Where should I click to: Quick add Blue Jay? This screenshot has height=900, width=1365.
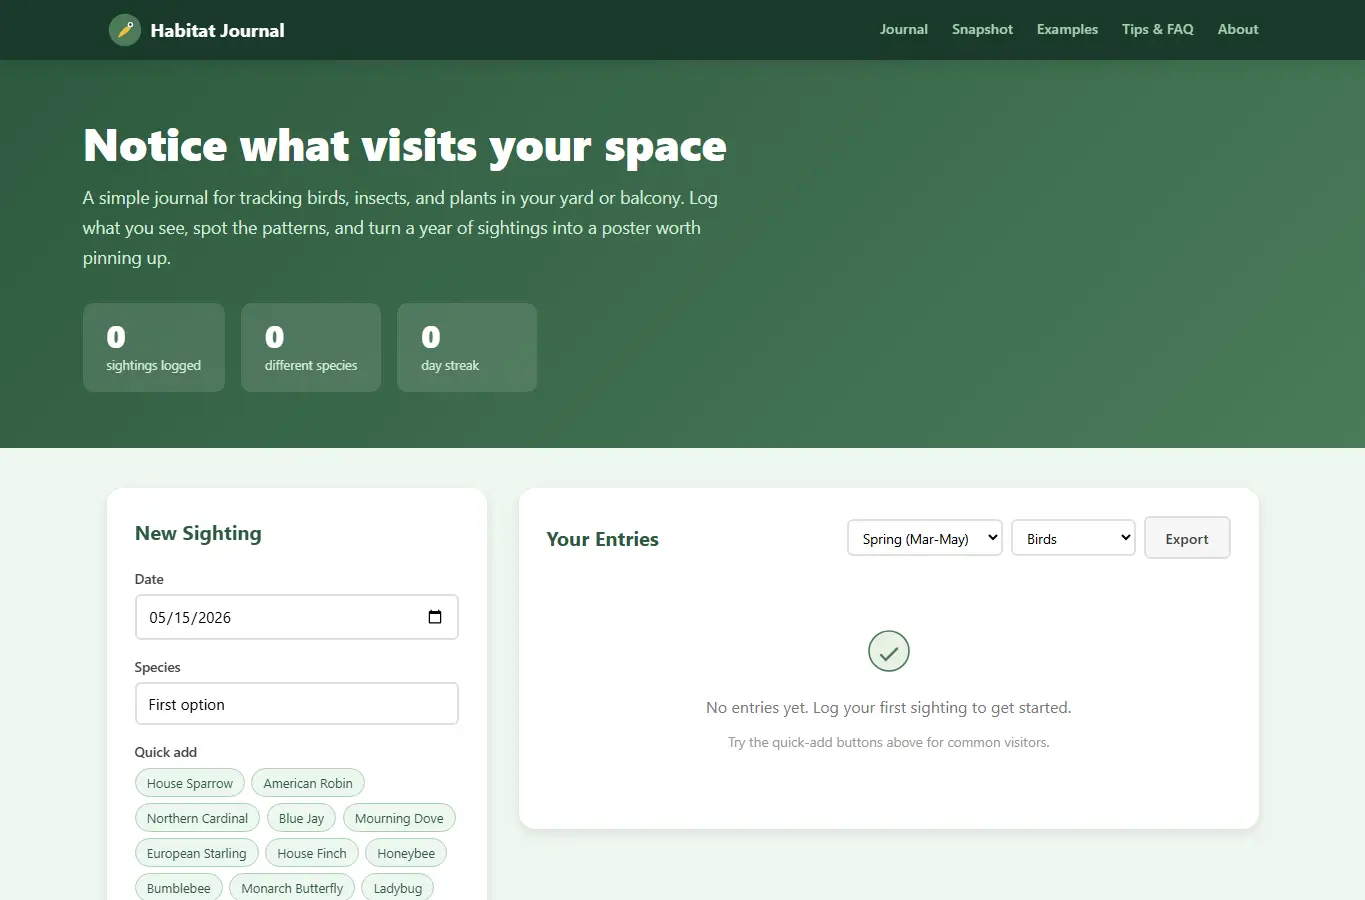coord(301,818)
